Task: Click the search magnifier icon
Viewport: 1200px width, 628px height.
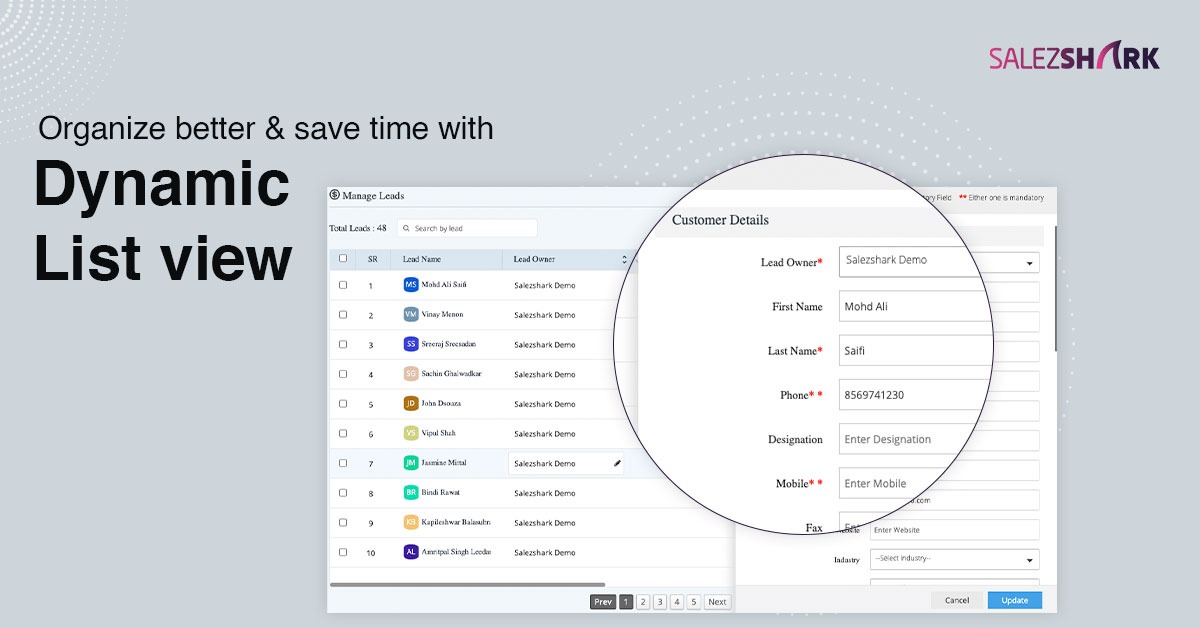Action: pos(407,229)
